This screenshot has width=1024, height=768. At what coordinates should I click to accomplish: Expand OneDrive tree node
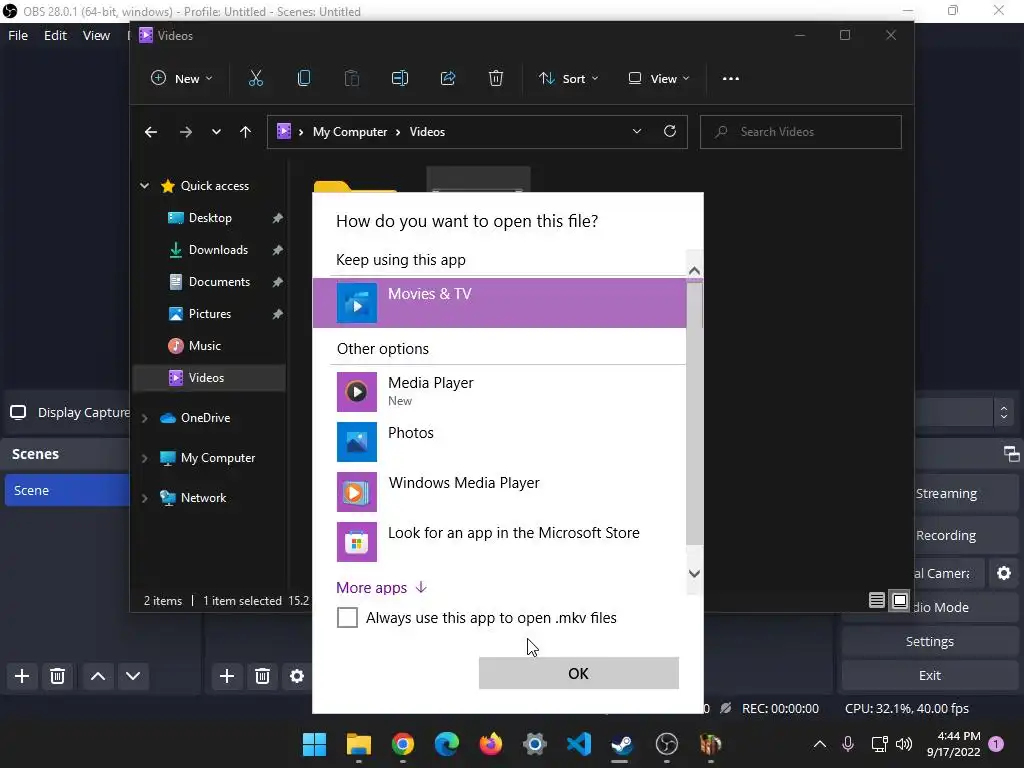(144, 418)
